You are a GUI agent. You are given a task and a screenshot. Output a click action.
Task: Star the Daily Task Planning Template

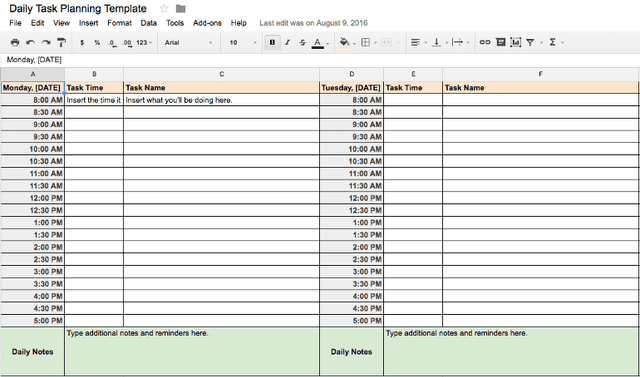pos(164,9)
